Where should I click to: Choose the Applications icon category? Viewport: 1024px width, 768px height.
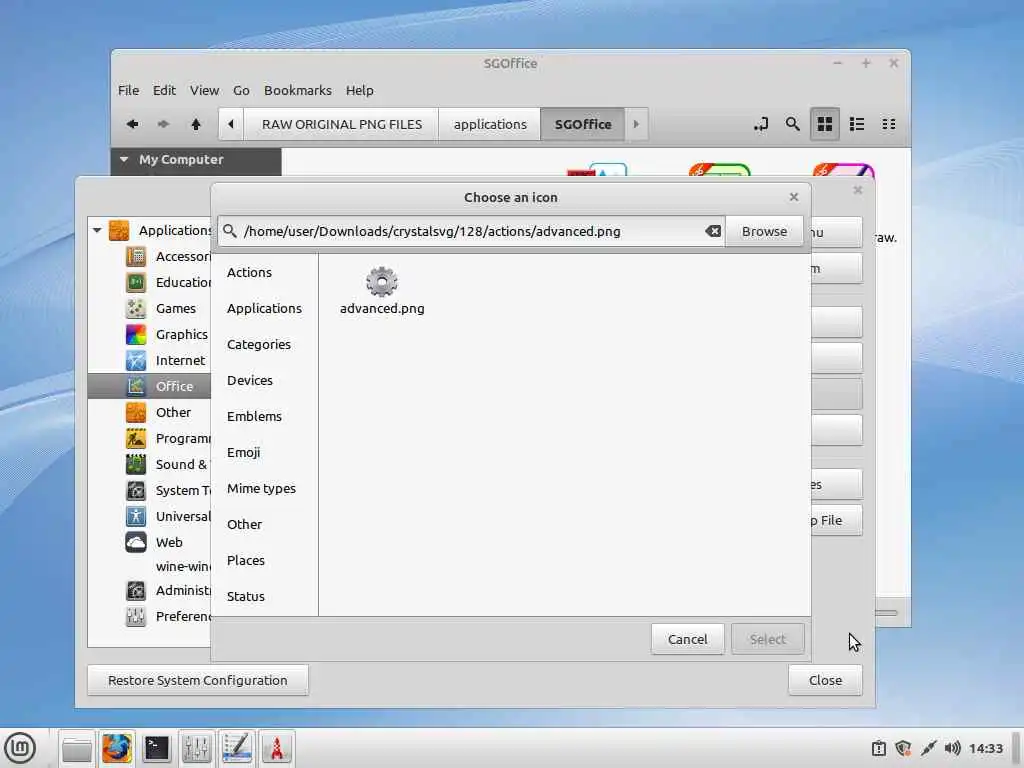click(x=264, y=308)
